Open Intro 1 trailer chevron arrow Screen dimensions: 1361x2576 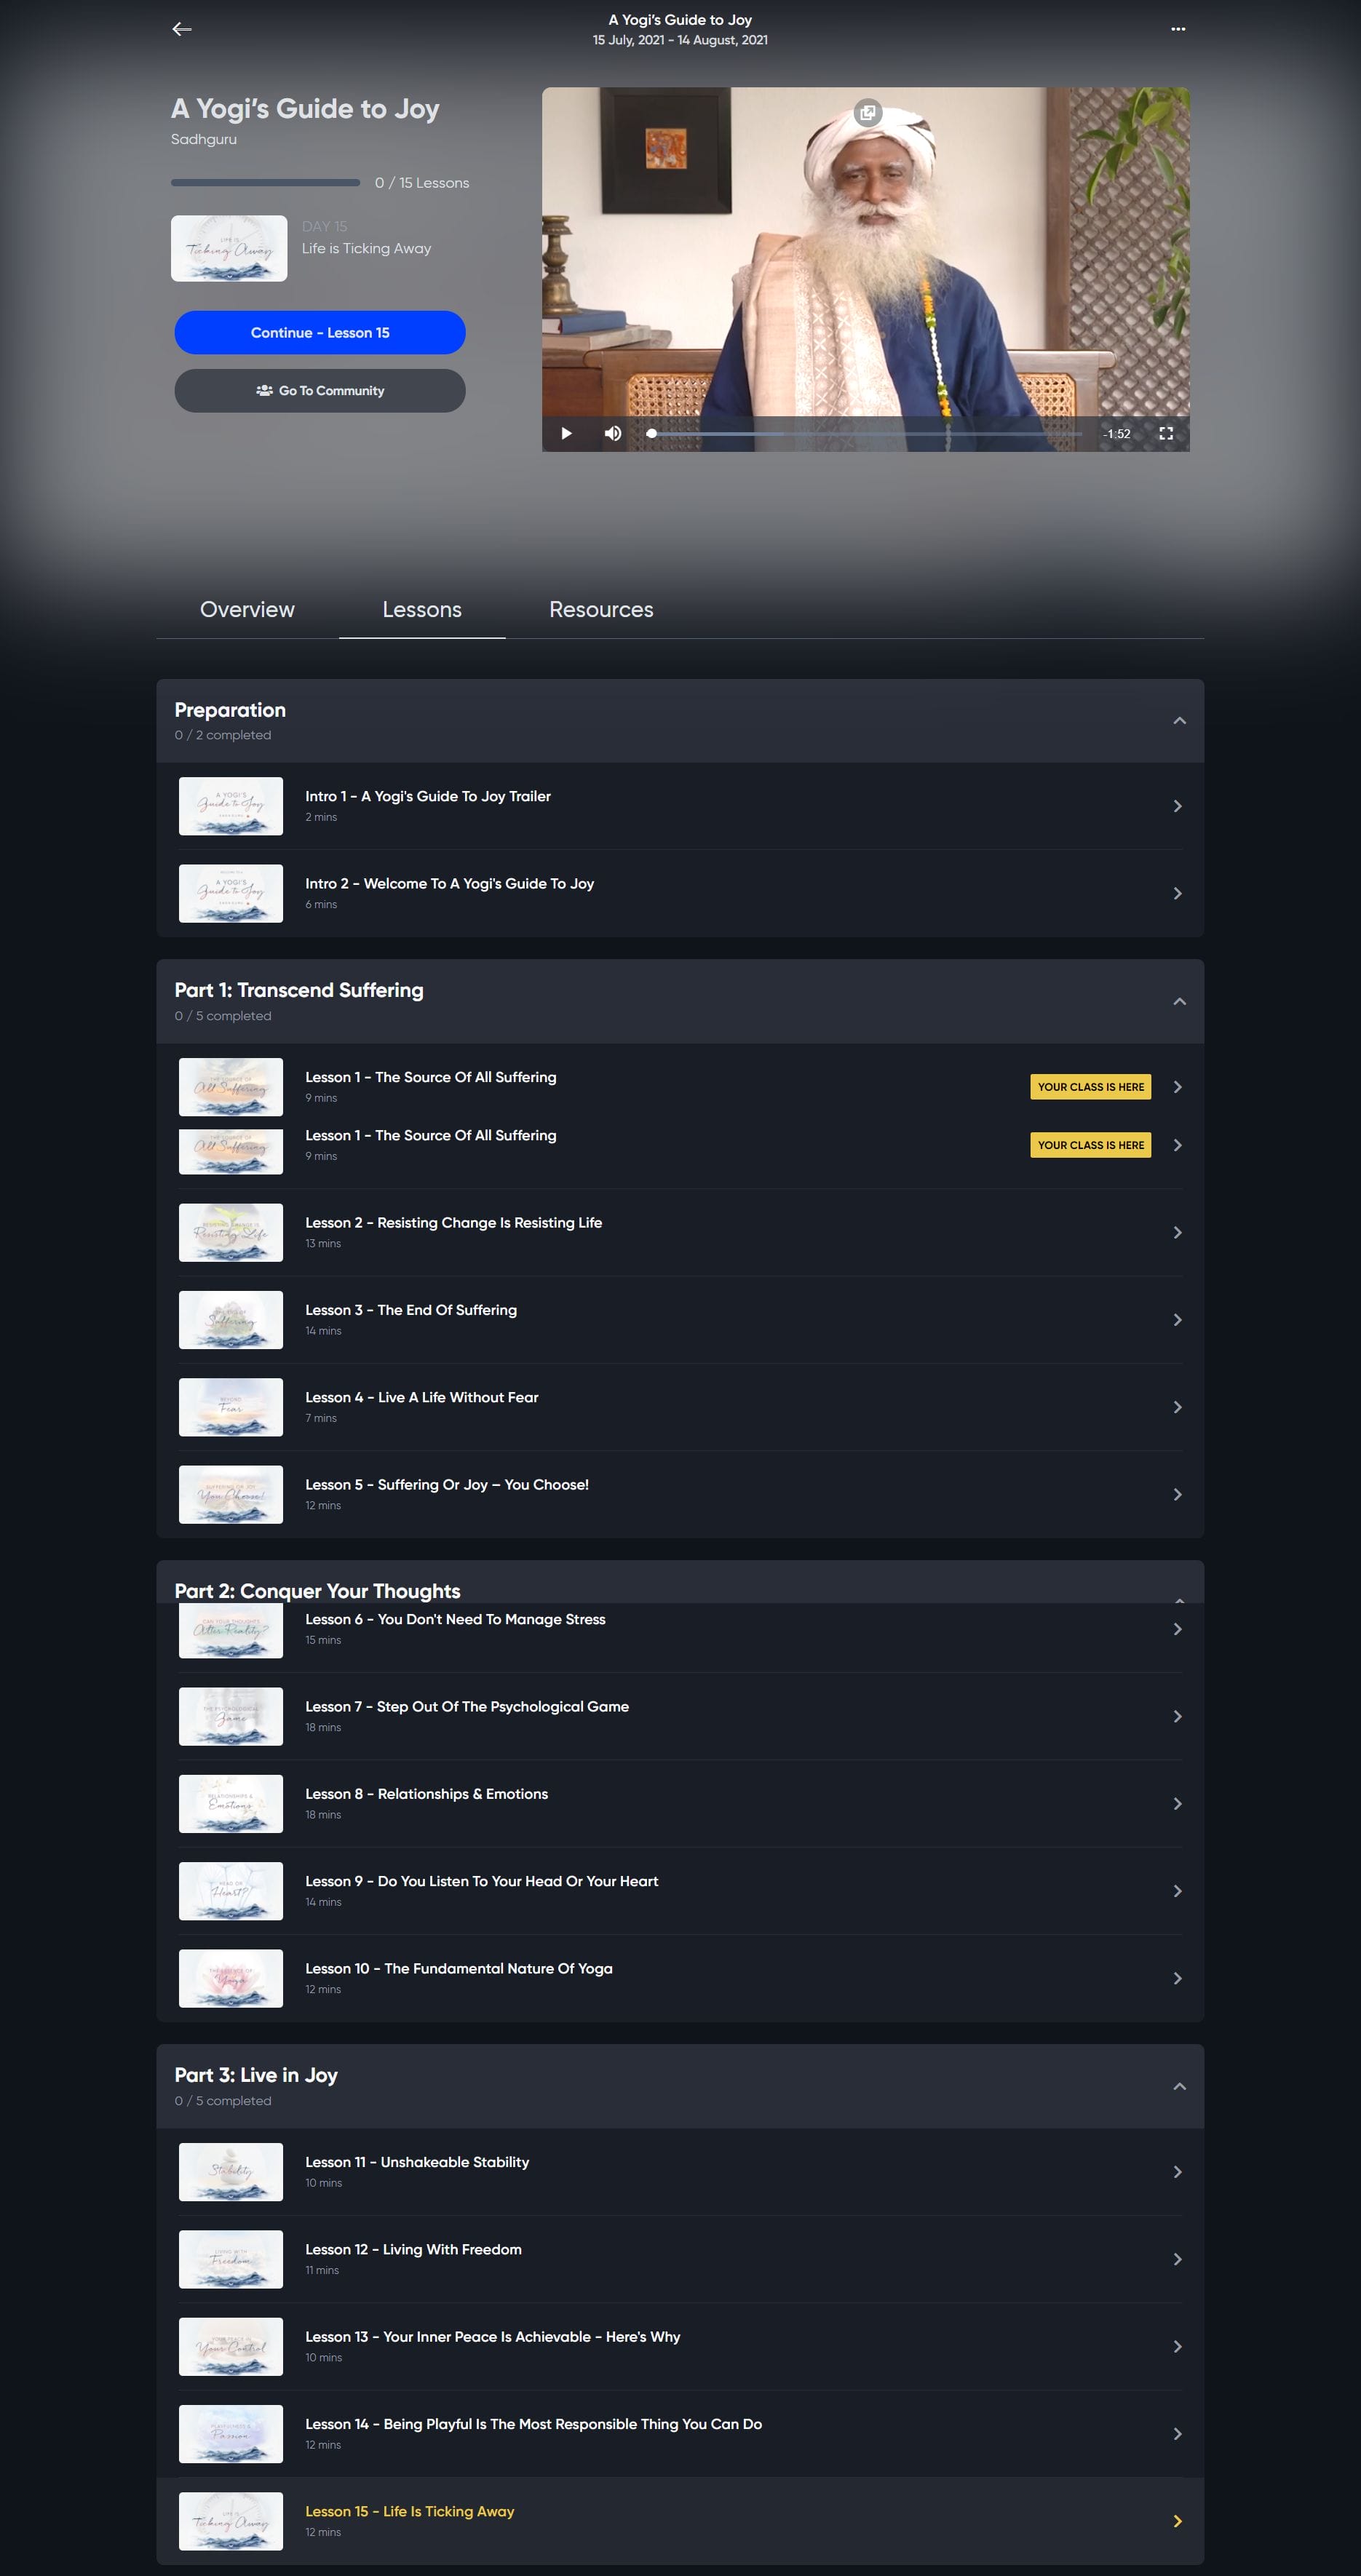(x=1177, y=806)
